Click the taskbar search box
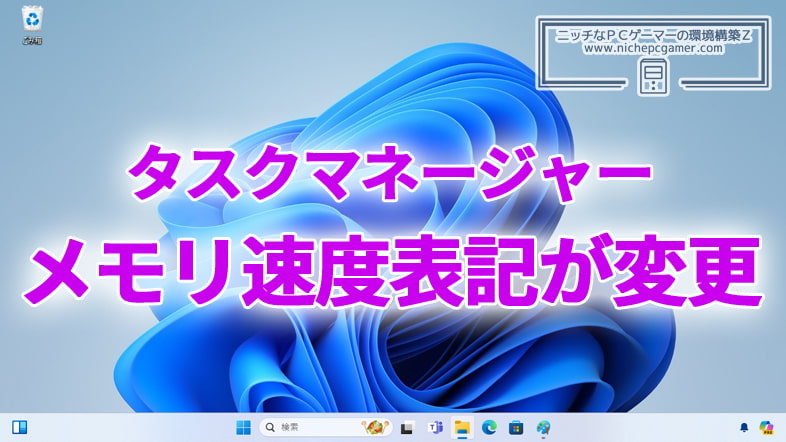The image size is (786, 442). point(325,427)
